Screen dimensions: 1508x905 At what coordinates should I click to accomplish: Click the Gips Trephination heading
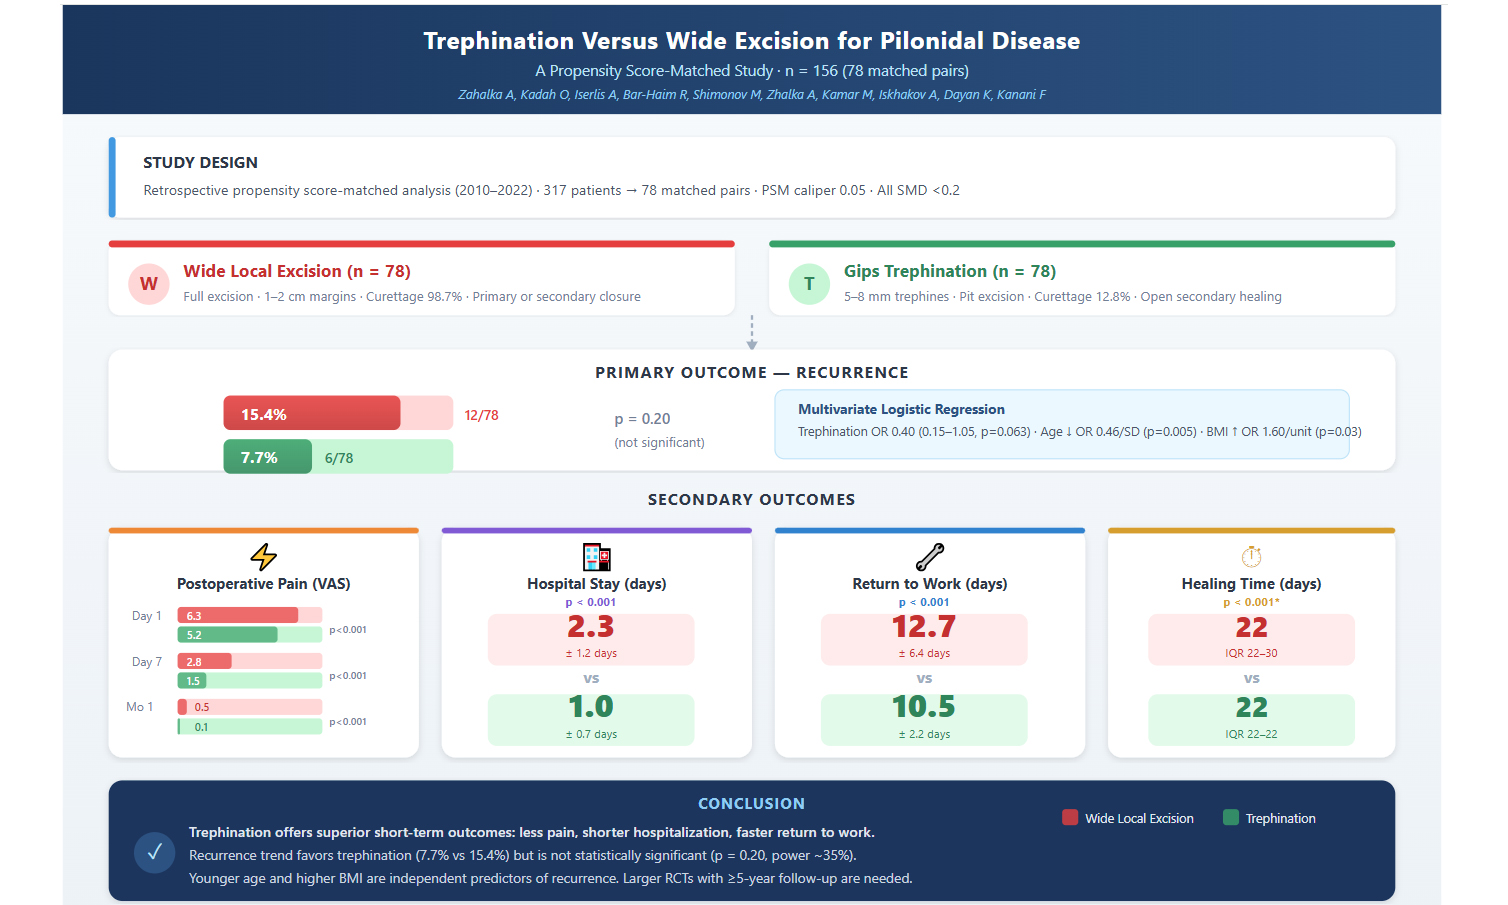coord(949,271)
